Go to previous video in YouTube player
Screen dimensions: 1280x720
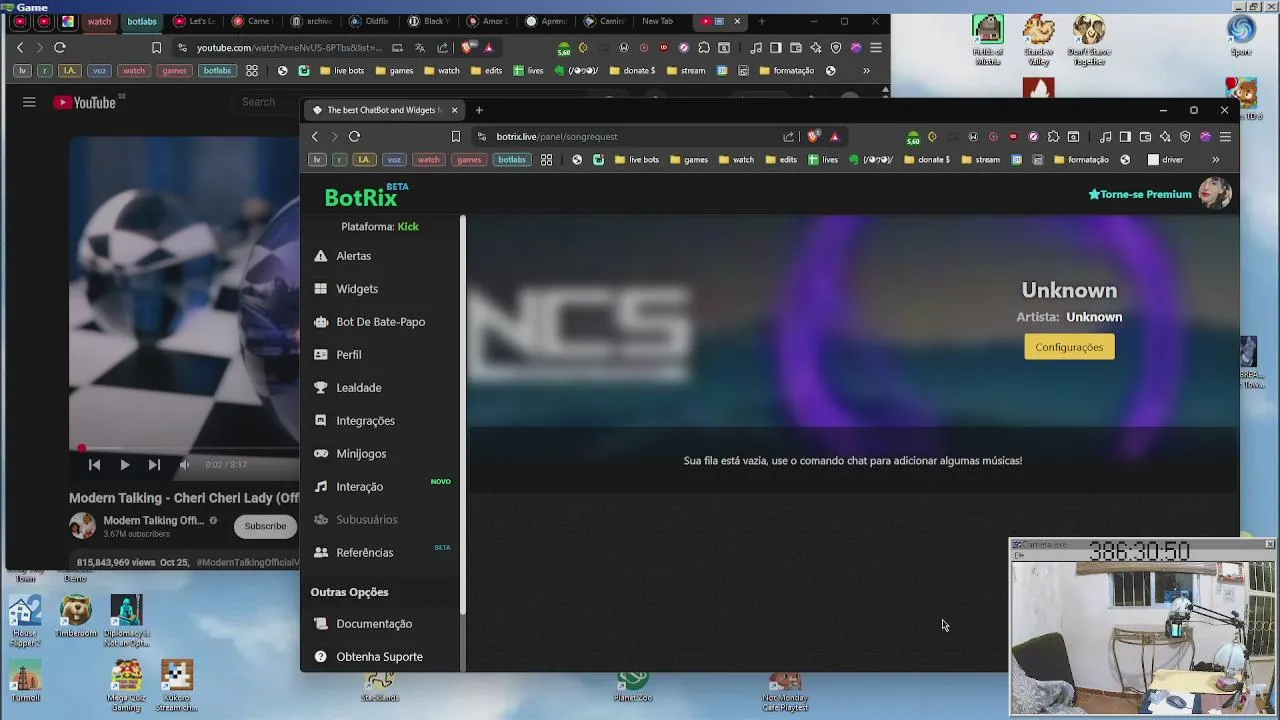tap(94, 465)
